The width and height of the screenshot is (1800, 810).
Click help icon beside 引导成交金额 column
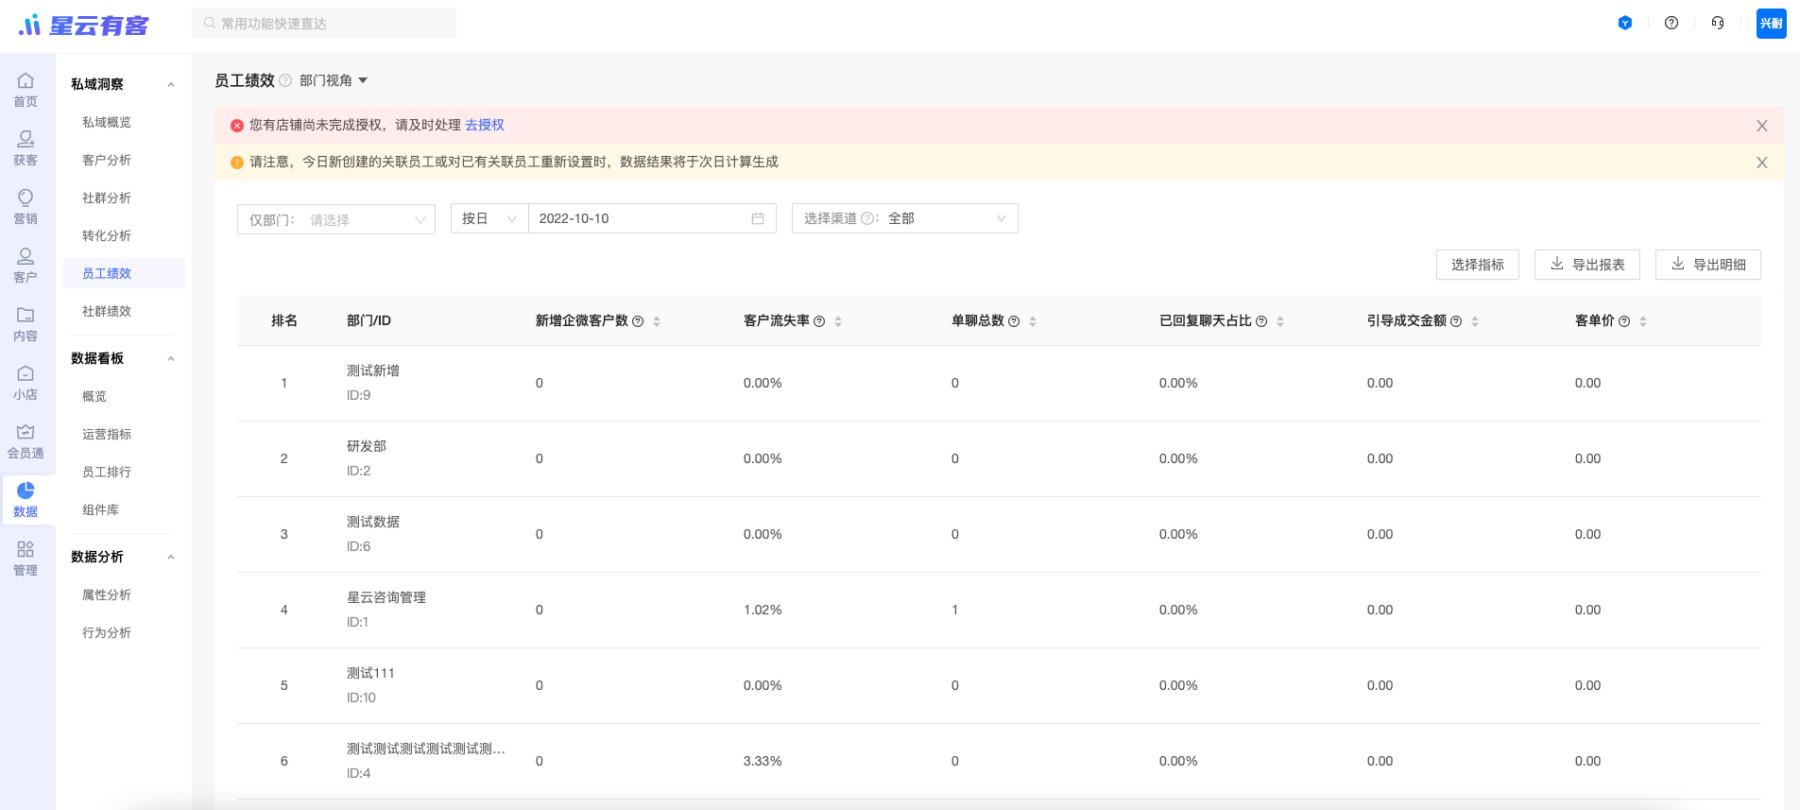1456,321
